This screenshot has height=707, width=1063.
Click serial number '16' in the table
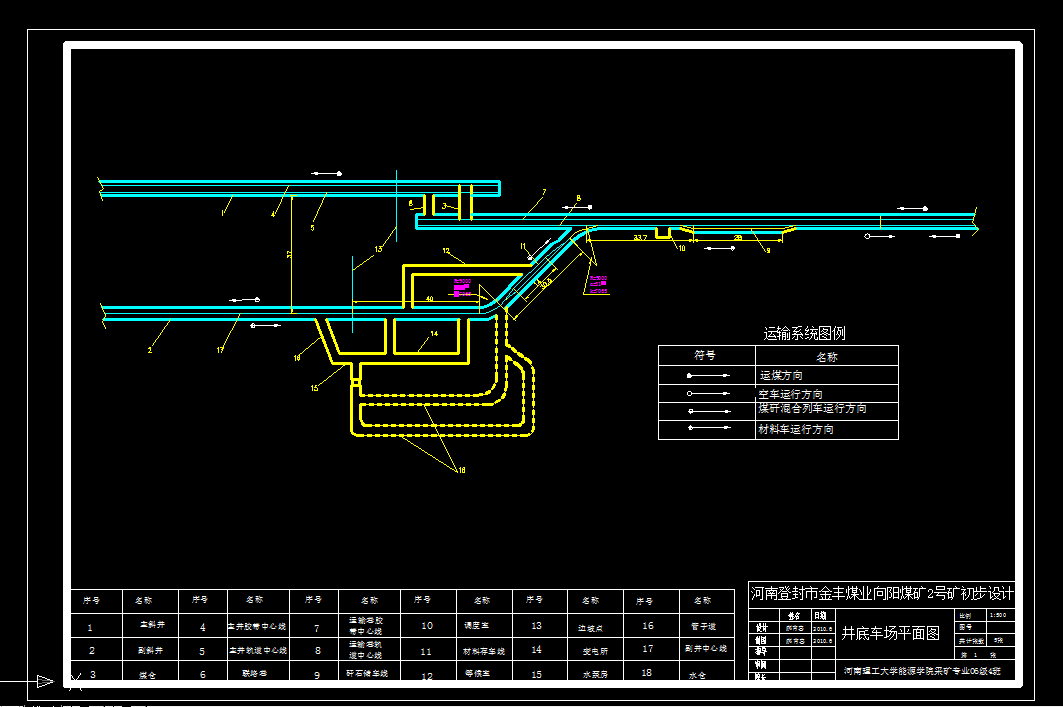648,626
